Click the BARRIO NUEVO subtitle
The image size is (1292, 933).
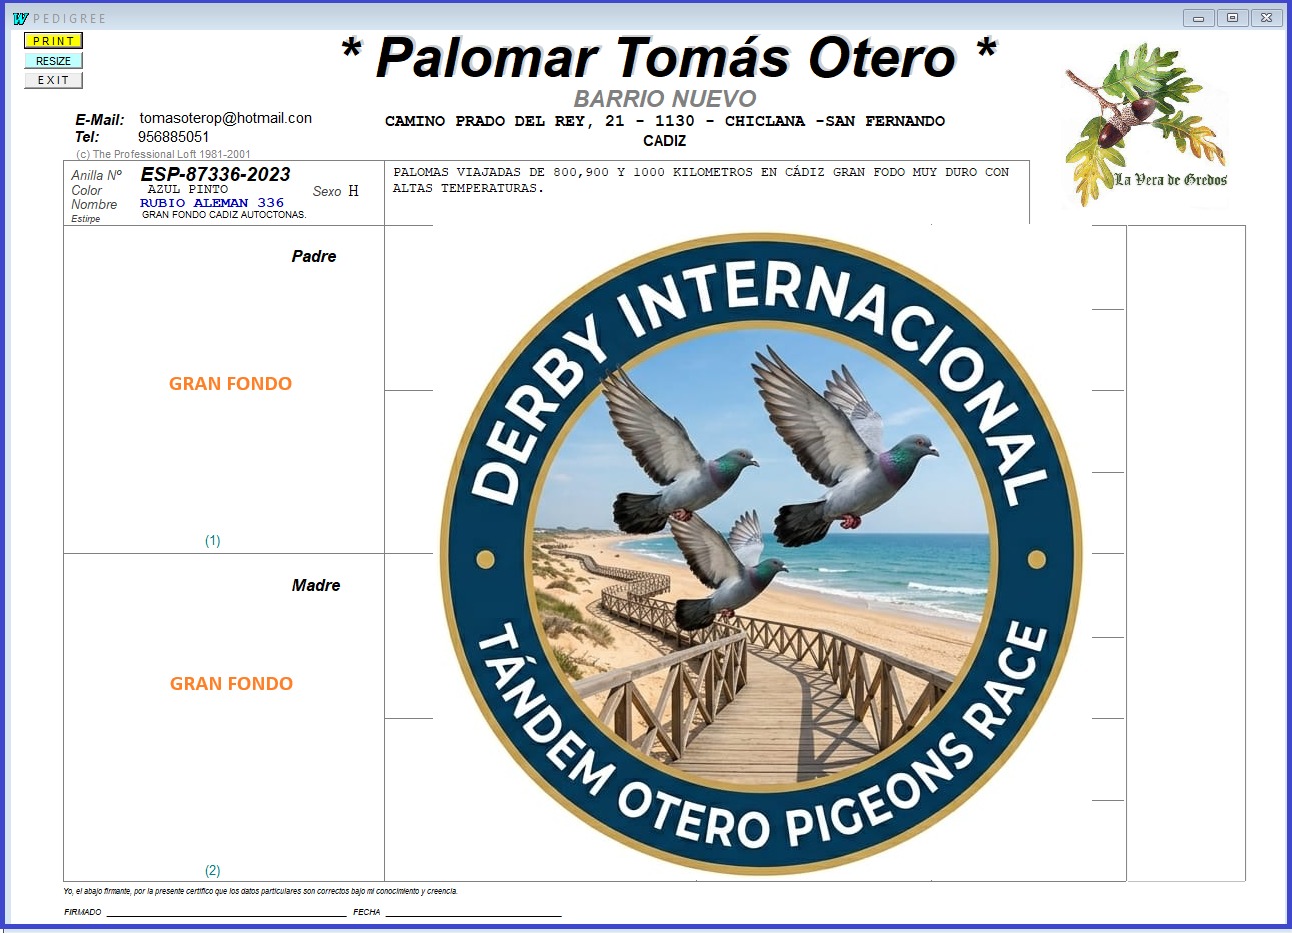pos(665,99)
